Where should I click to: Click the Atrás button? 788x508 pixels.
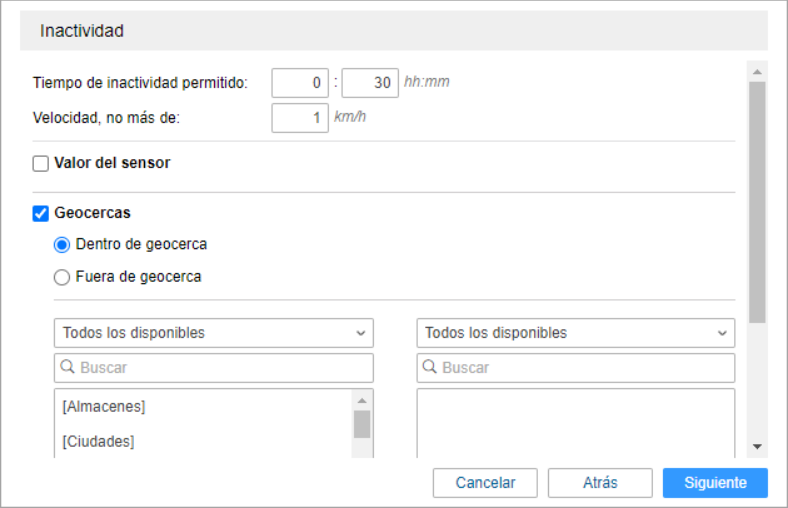point(600,483)
